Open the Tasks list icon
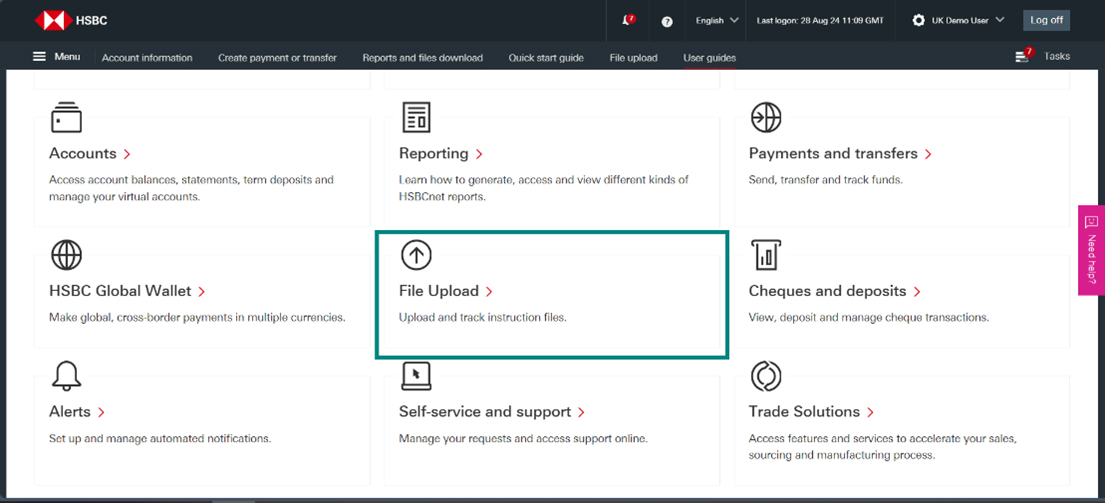Screen dimensions: 1105x503 tap(1022, 57)
